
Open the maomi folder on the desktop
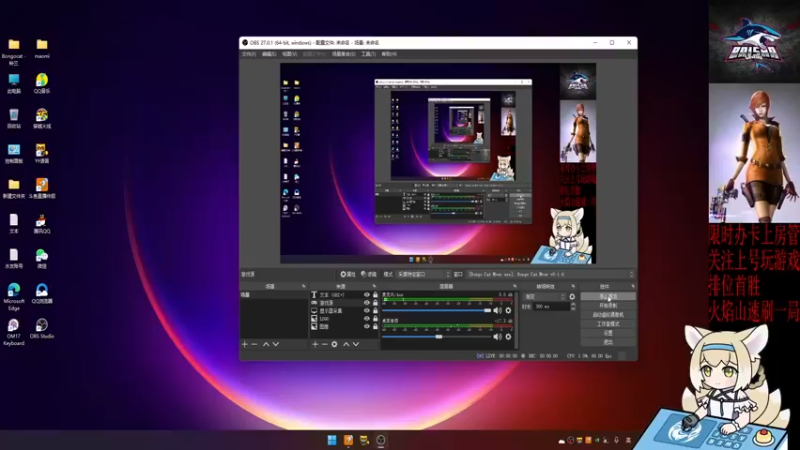[42, 48]
